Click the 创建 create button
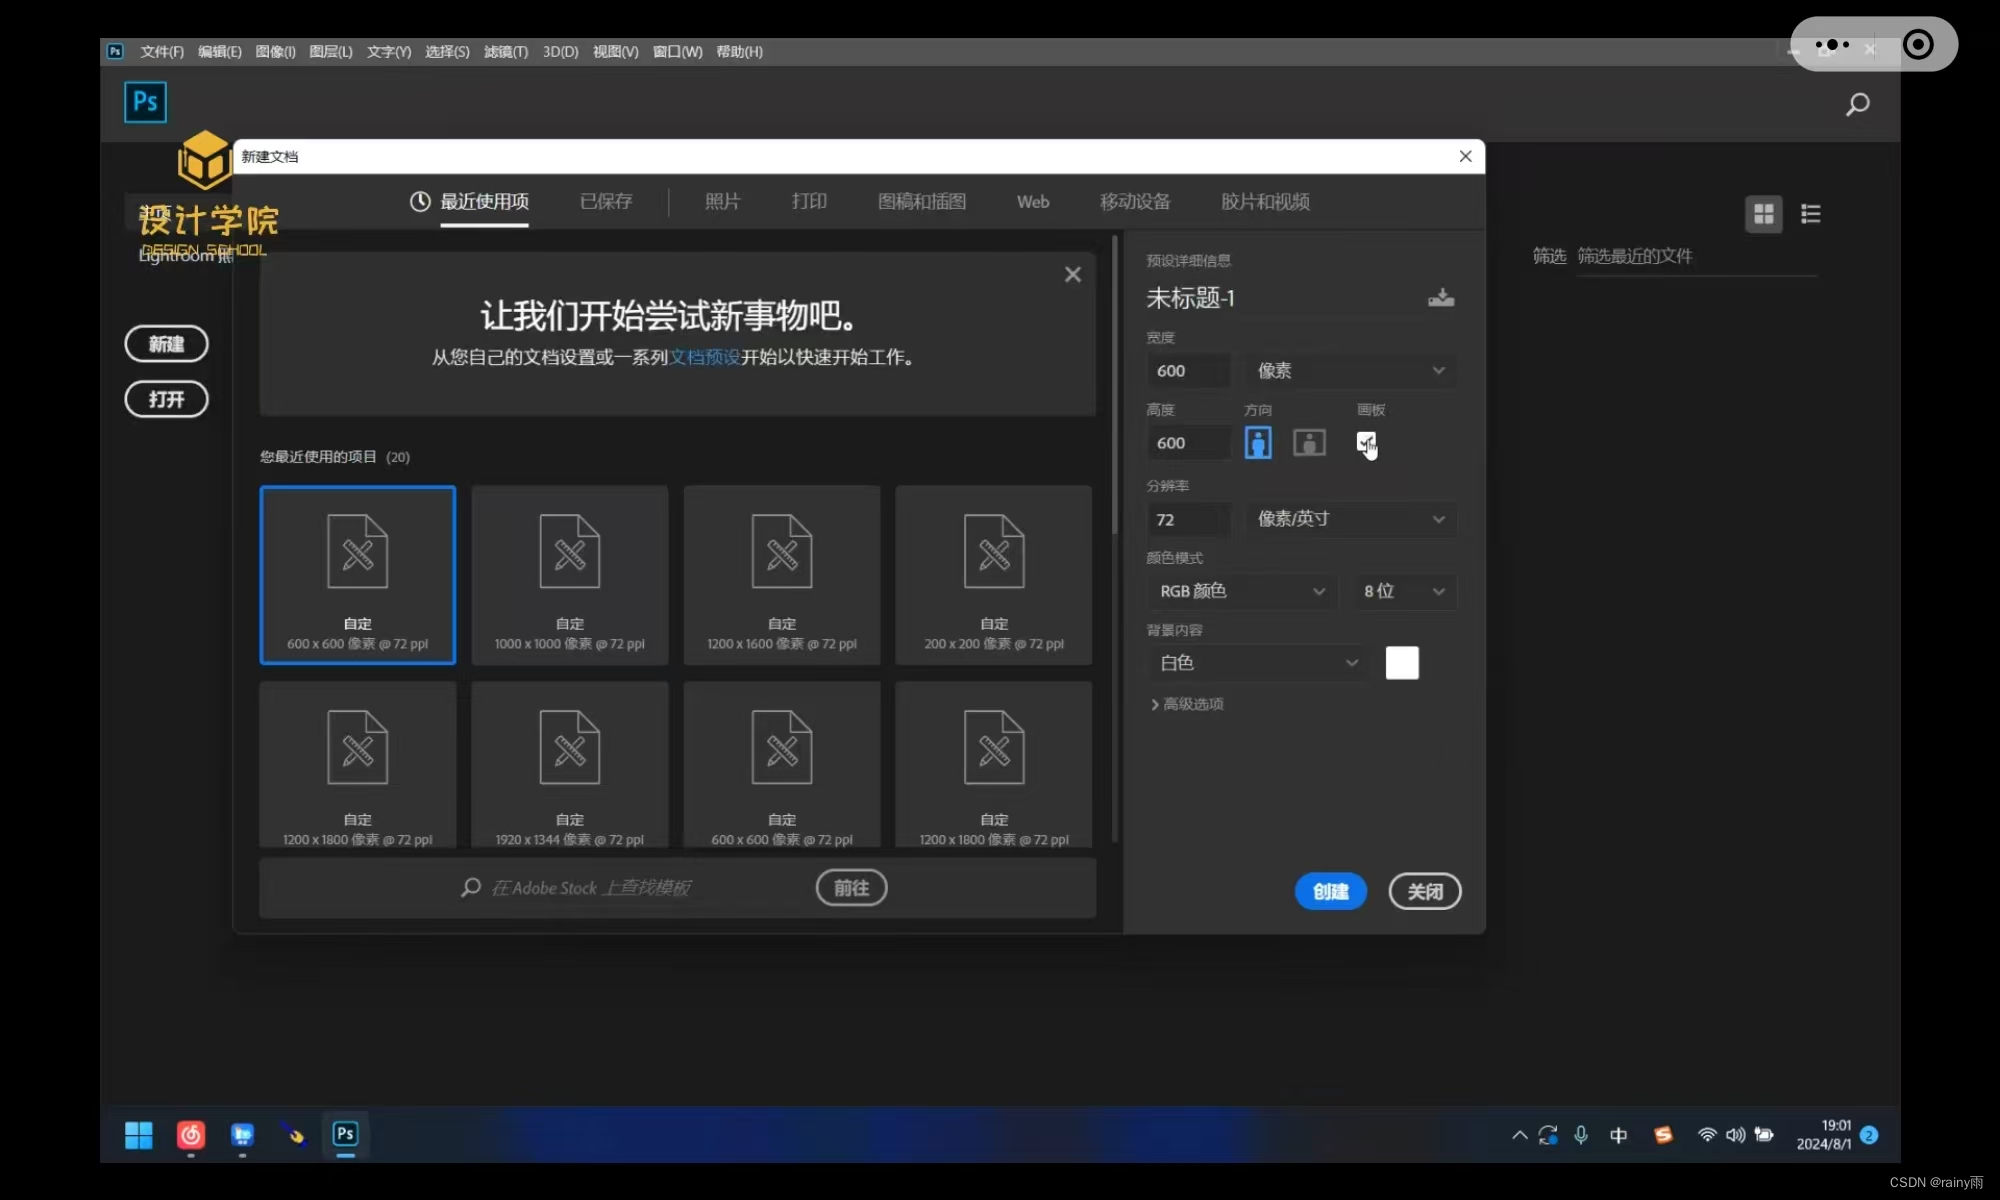This screenshot has height=1200, width=2000. tap(1331, 891)
